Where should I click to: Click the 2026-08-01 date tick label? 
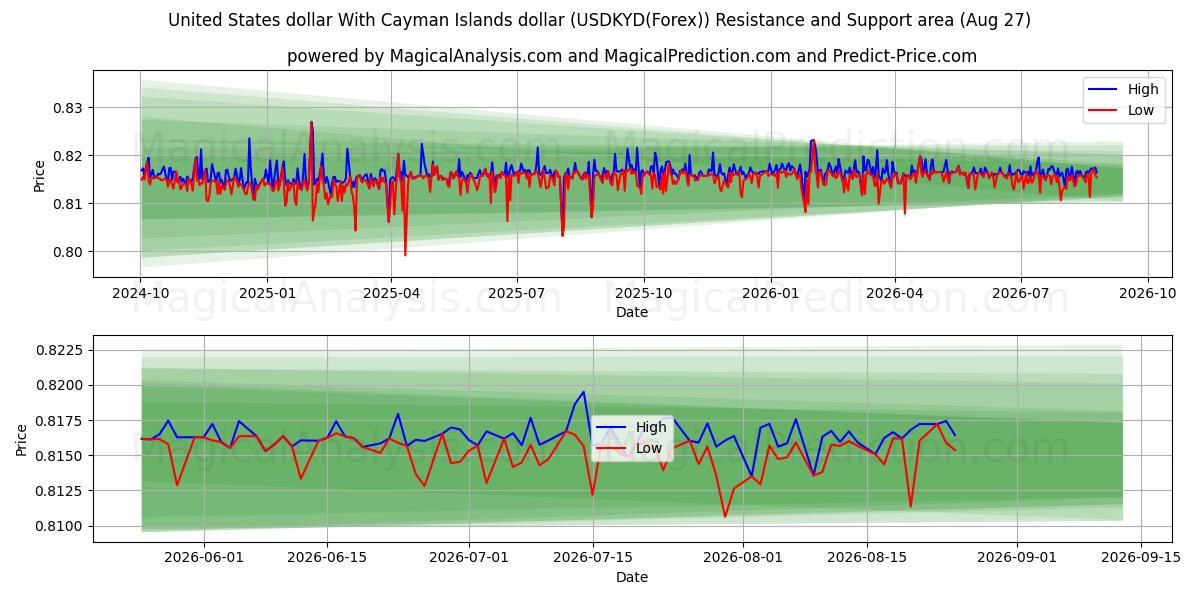click(x=743, y=559)
